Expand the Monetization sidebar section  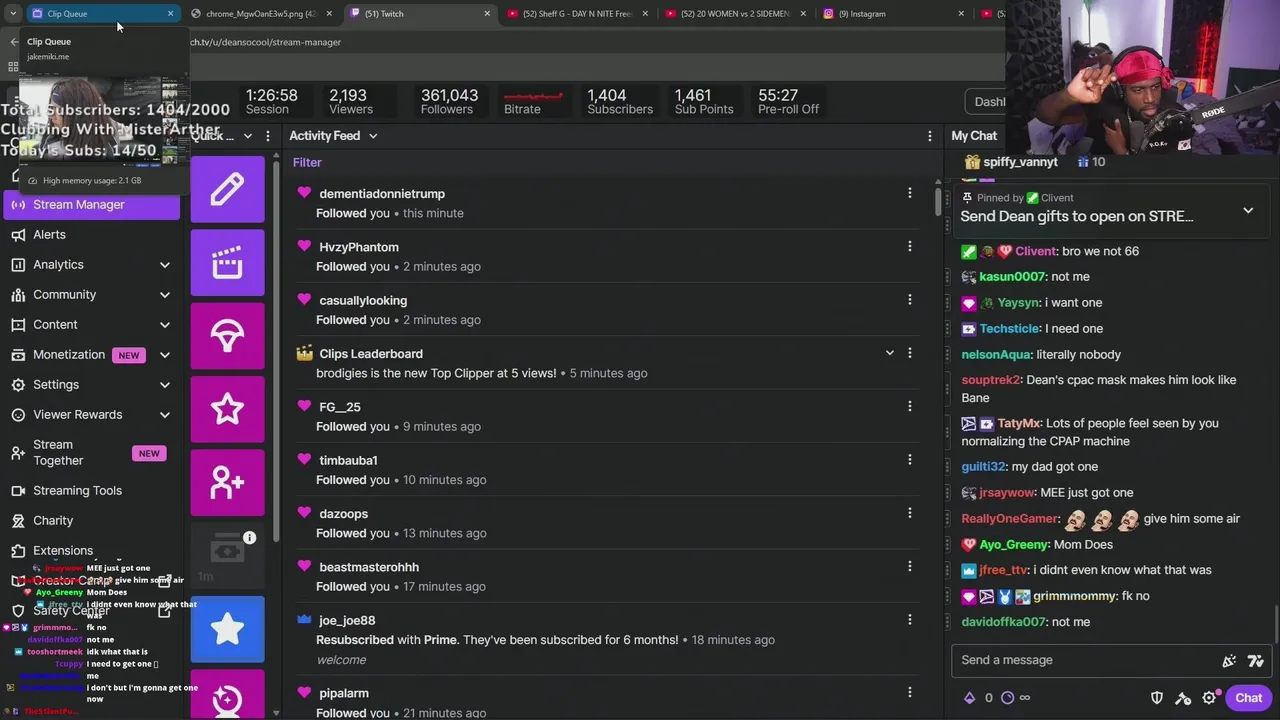click(x=165, y=355)
